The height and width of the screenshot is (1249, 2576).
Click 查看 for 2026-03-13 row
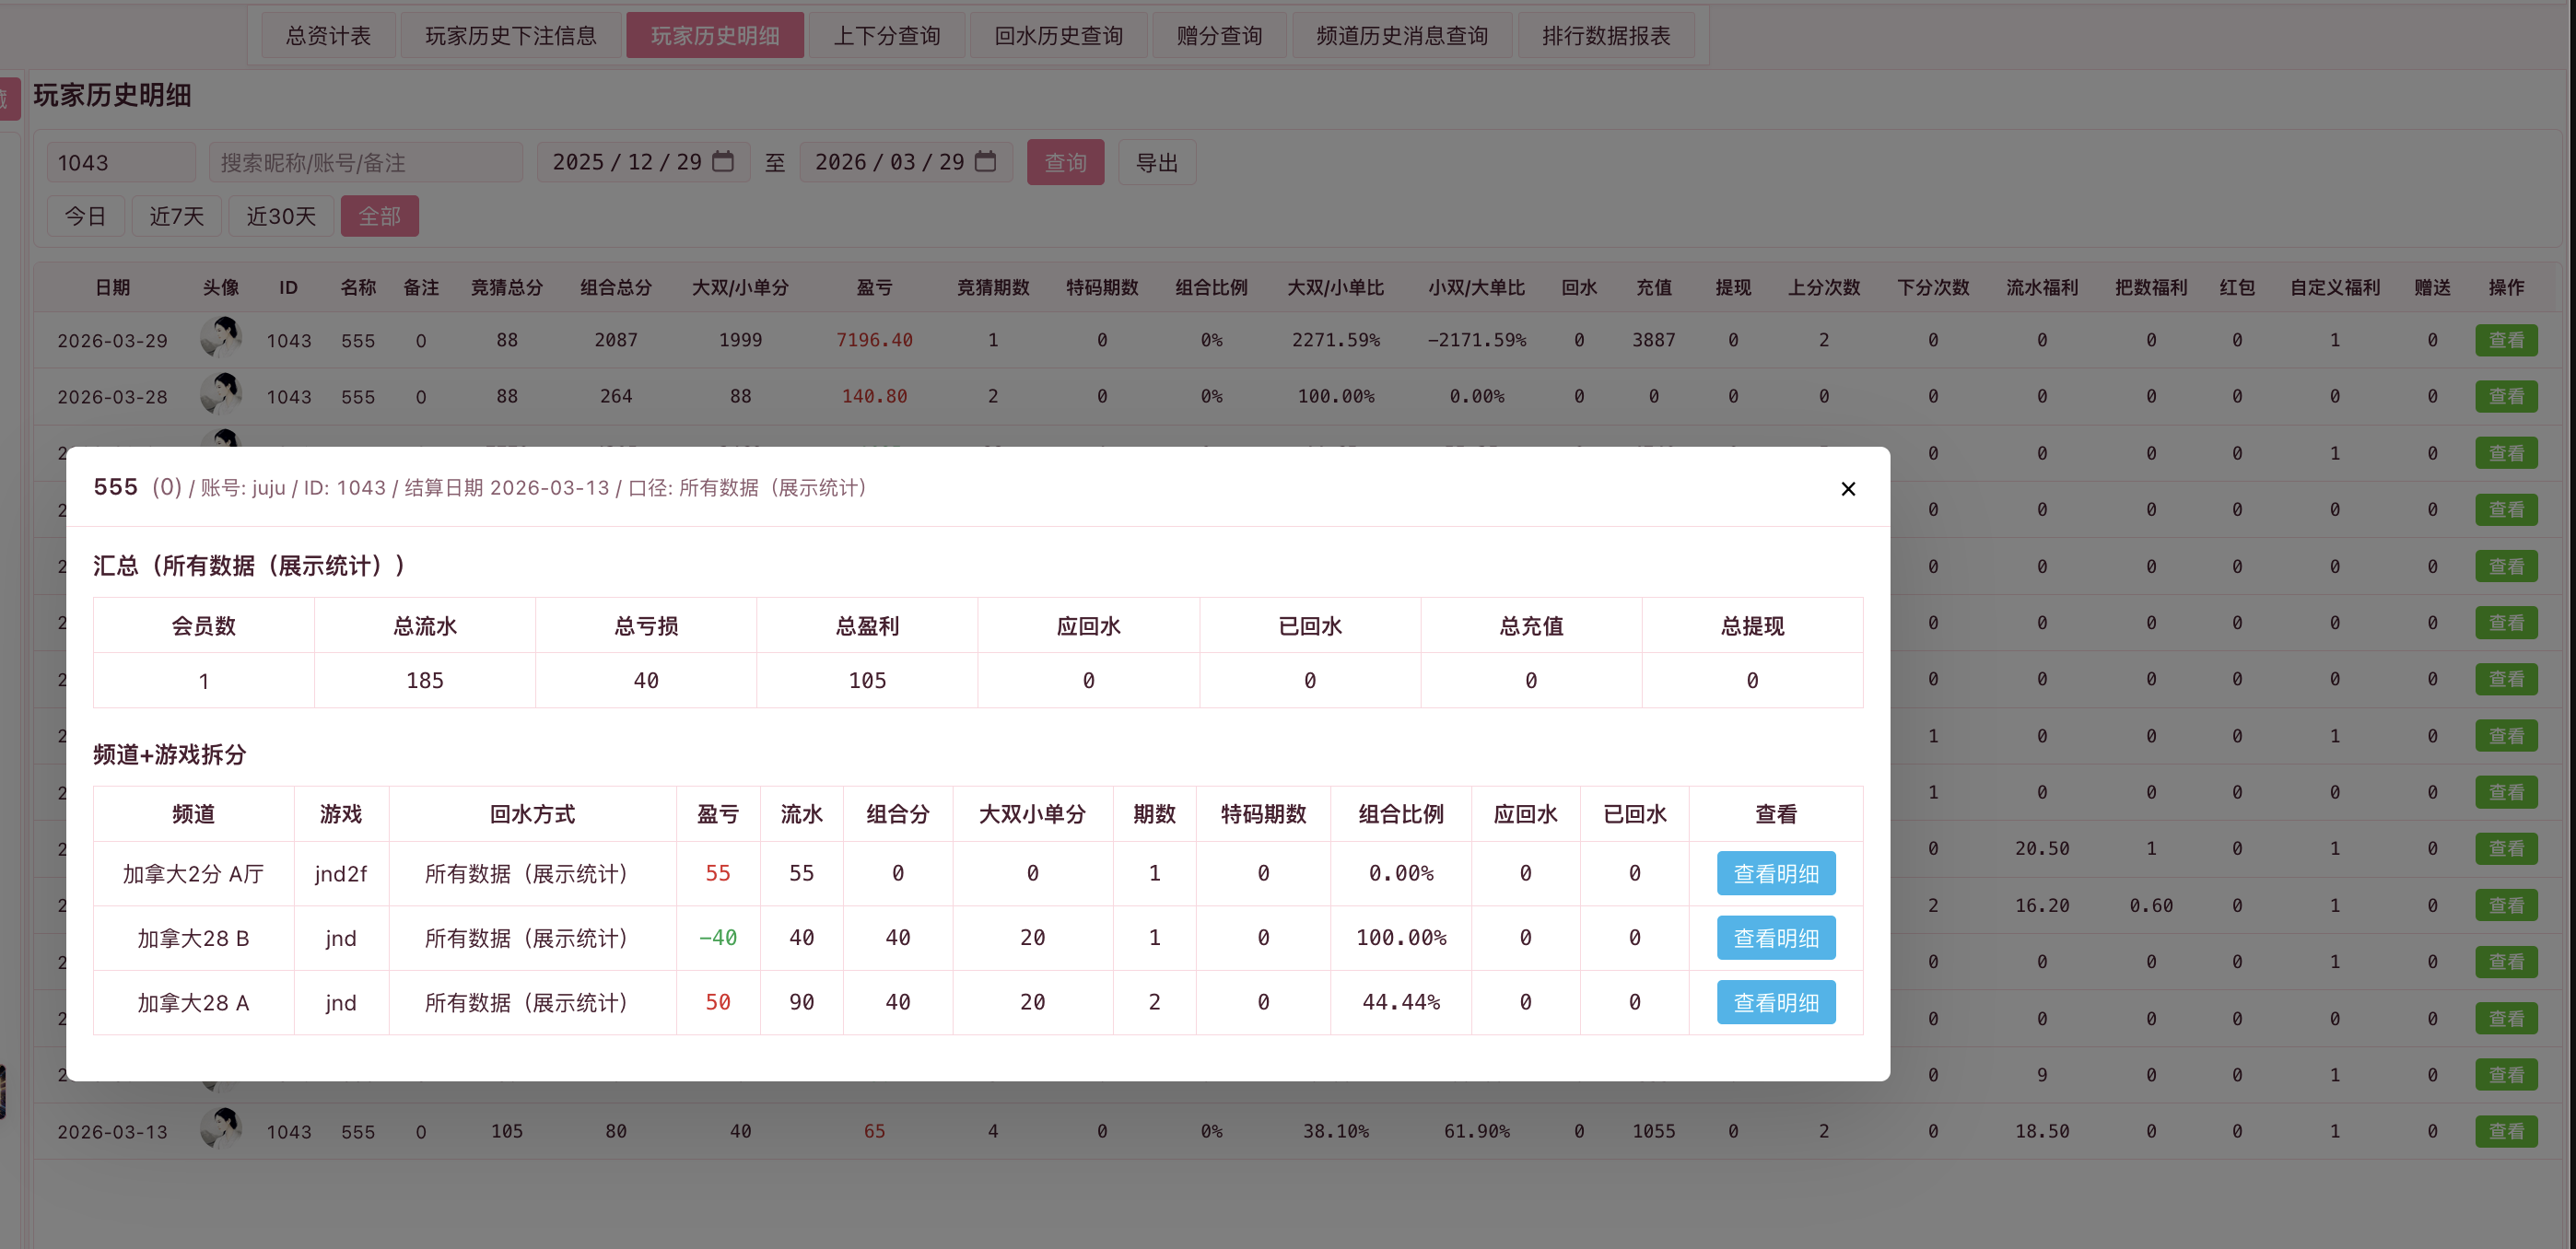2506,1131
